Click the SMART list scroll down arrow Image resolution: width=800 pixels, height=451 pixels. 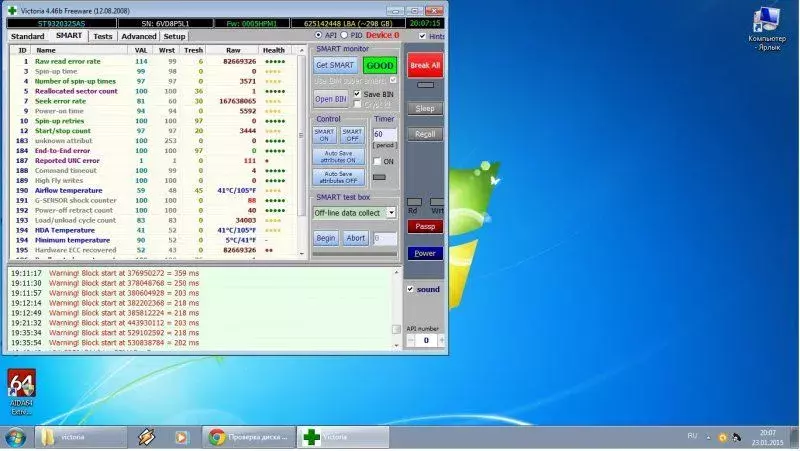pyautogui.click(x=302, y=254)
